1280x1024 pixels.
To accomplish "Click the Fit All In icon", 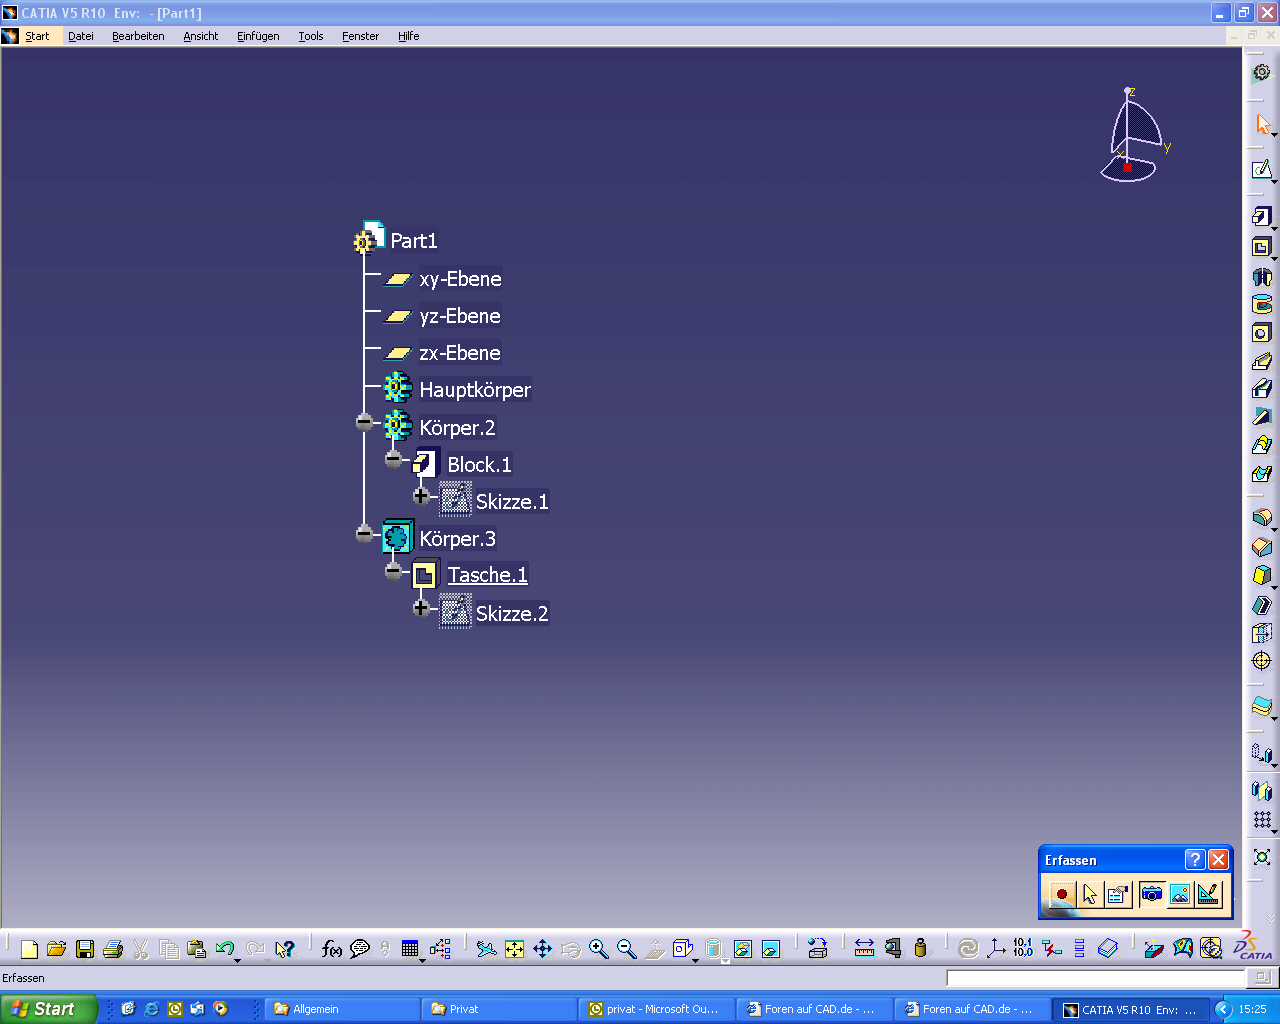I will coord(515,949).
